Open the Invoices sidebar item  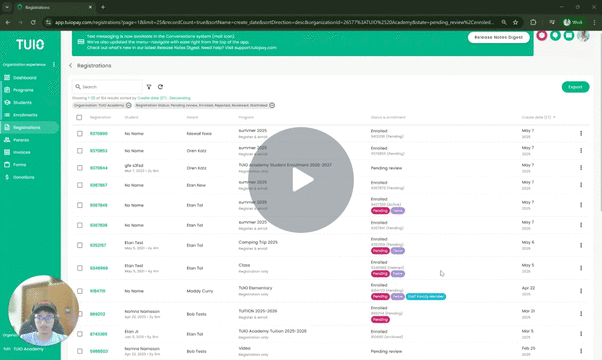click(x=22, y=152)
